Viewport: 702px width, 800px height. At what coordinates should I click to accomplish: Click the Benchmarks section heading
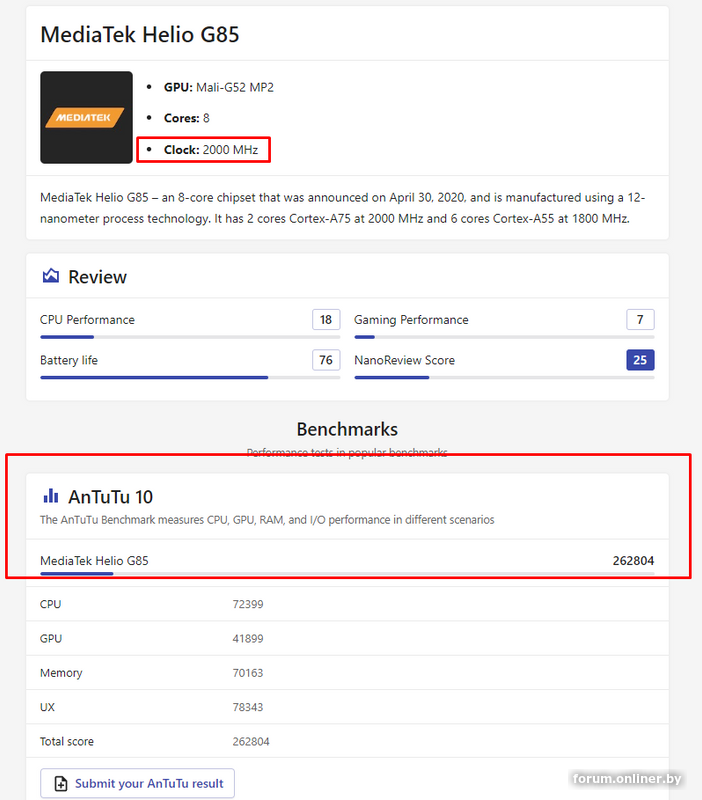[347, 429]
